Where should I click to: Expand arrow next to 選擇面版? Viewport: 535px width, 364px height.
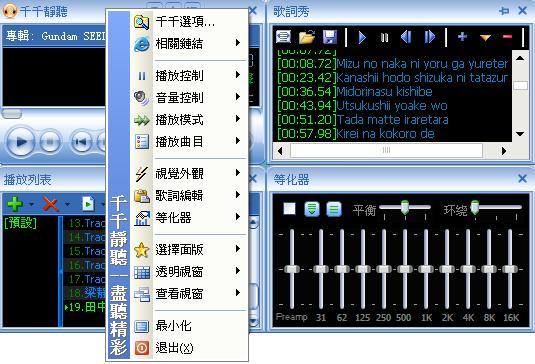pos(238,249)
